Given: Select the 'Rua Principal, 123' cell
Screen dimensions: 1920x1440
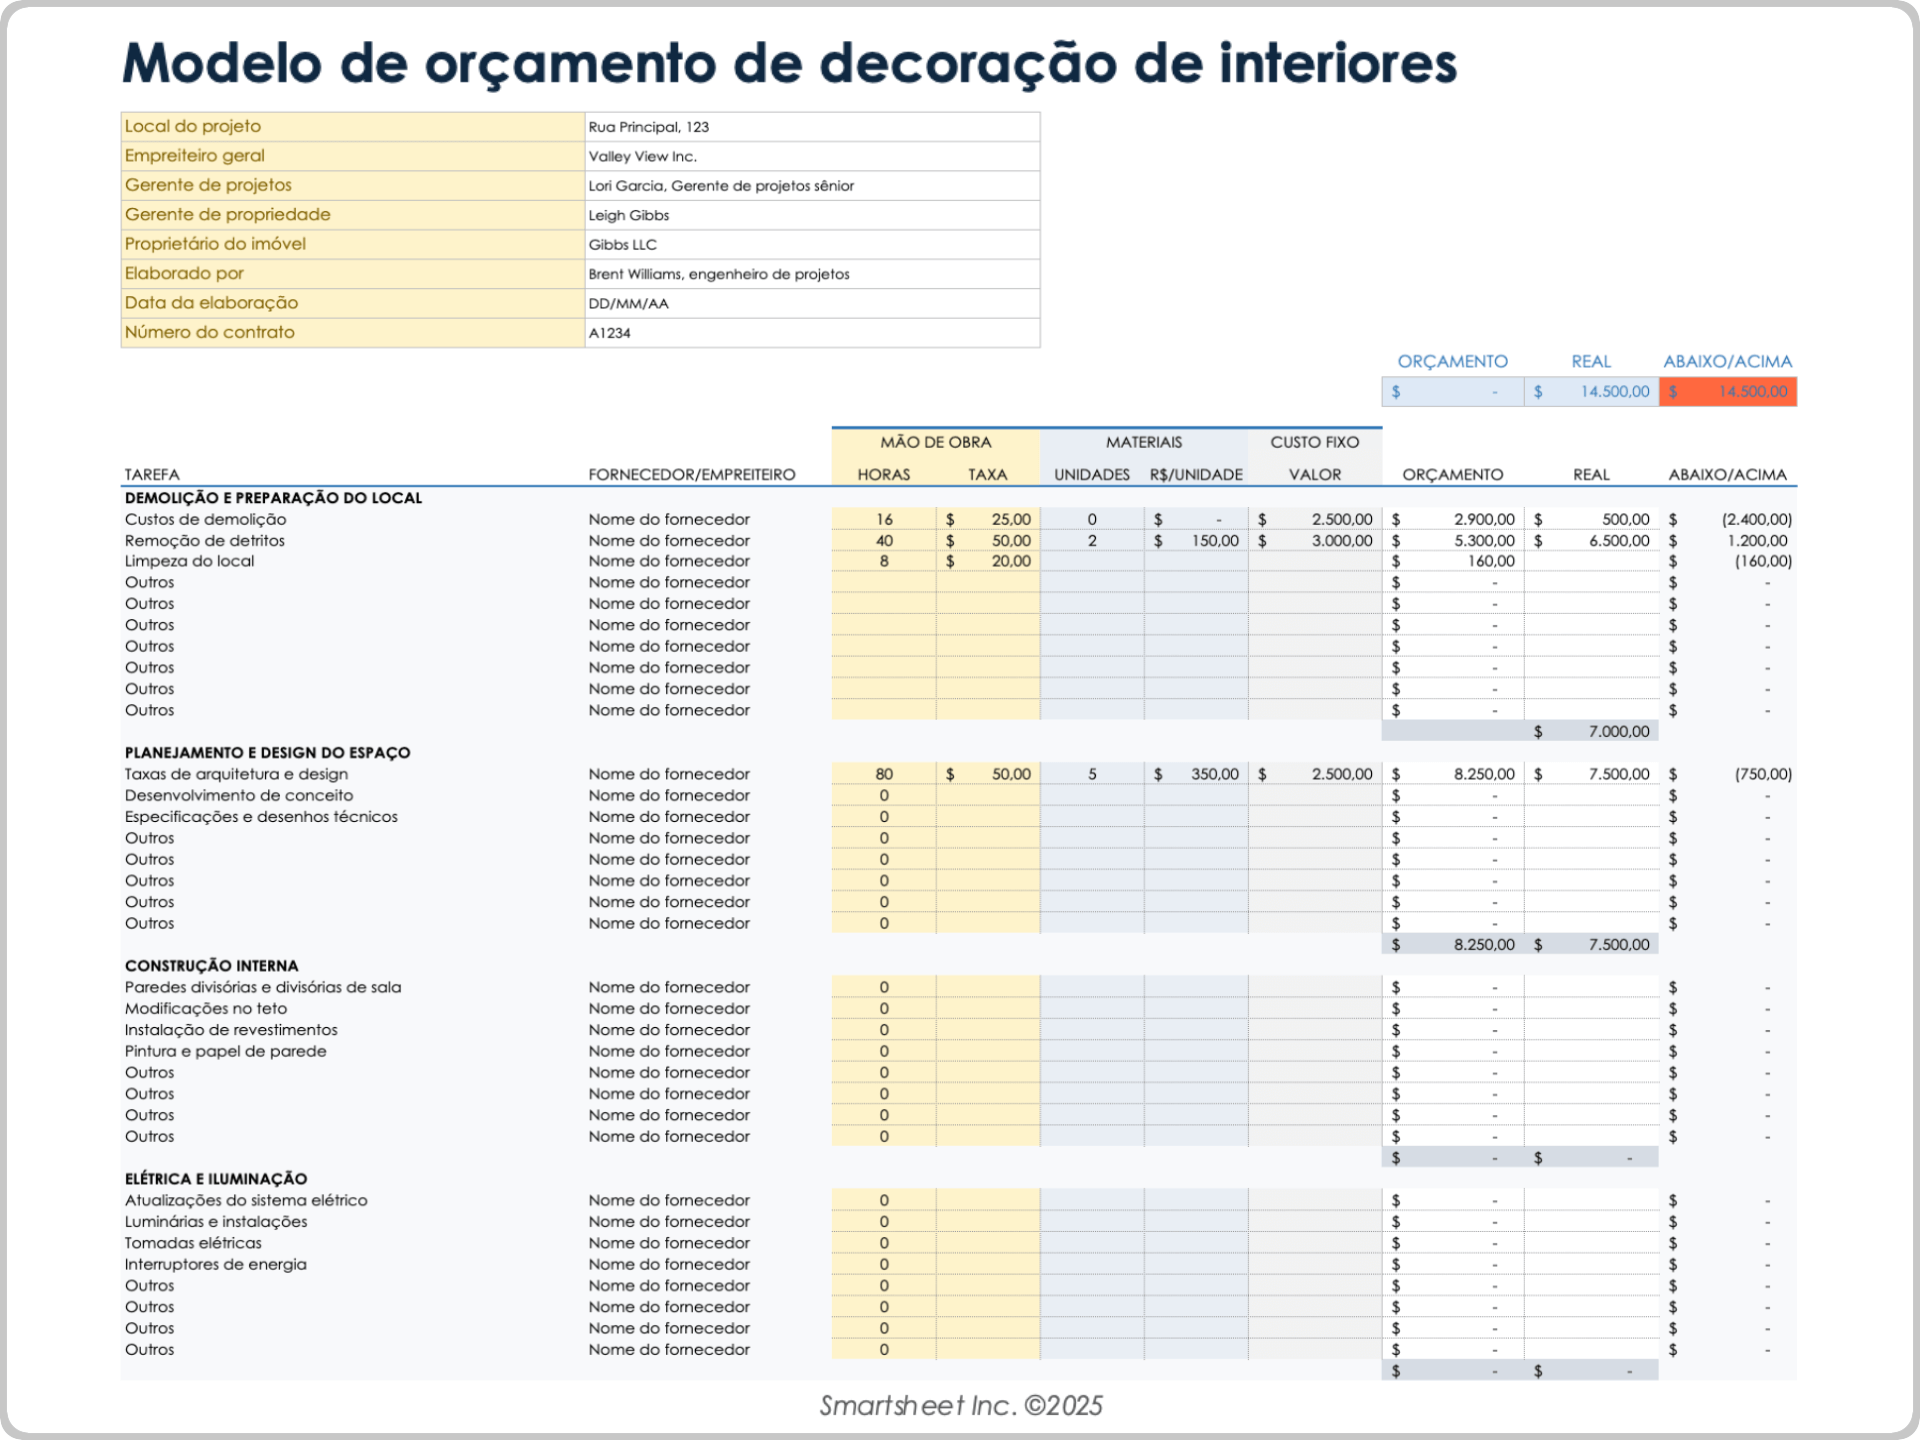Looking at the screenshot, I should tap(812, 127).
